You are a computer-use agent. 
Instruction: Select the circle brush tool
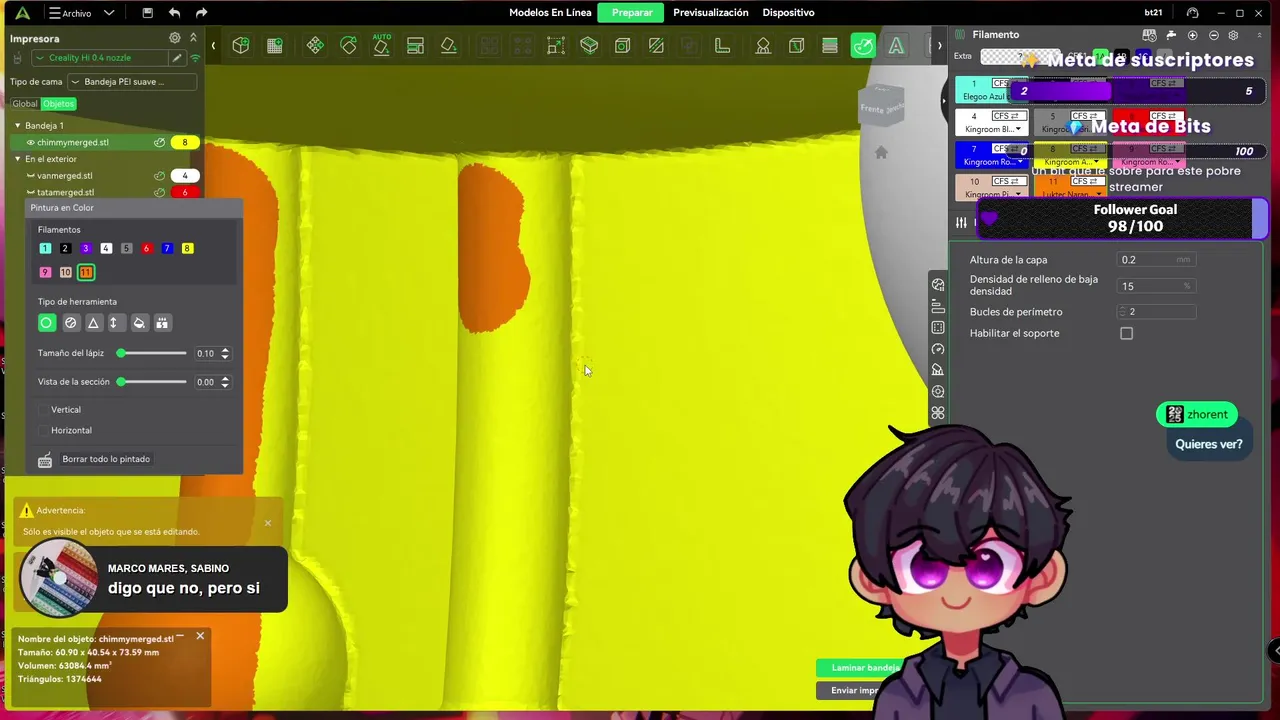(46, 323)
